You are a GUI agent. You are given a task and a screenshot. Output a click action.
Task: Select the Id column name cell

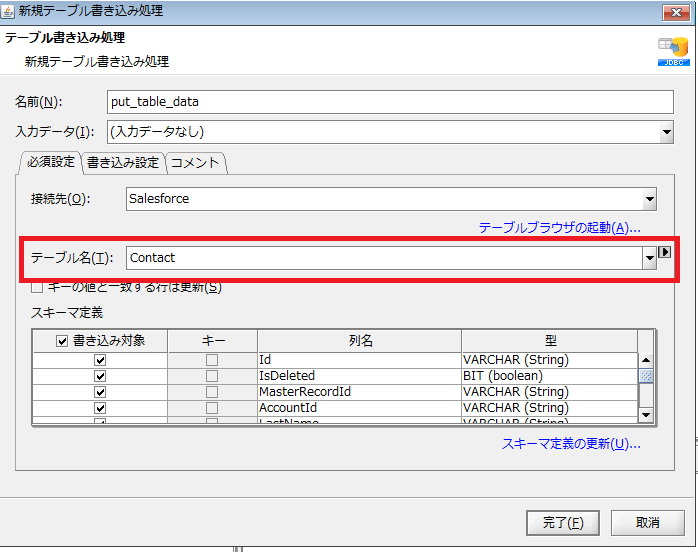pos(360,360)
